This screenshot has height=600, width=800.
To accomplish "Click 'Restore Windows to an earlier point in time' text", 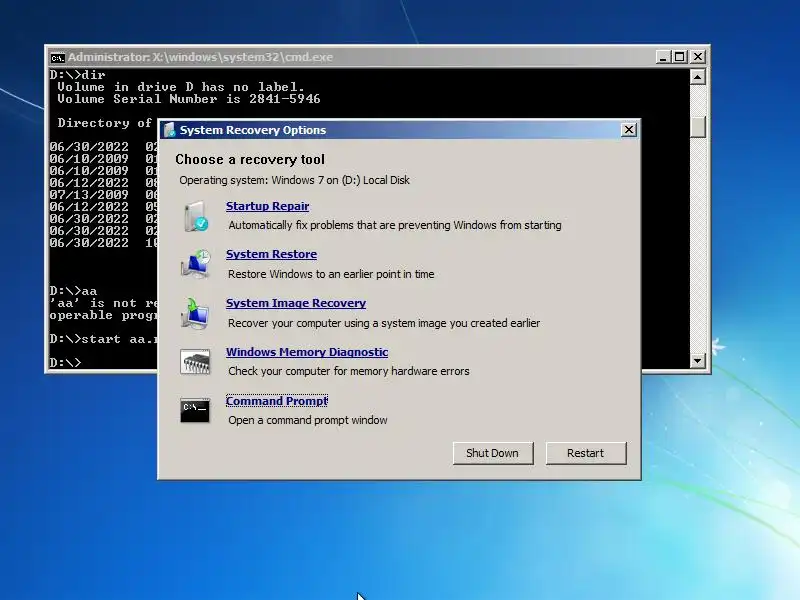I will coord(331,274).
